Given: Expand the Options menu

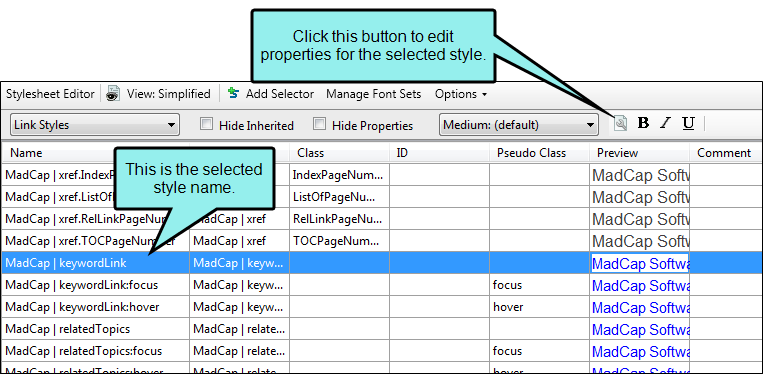Looking at the screenshot, I should pyautogui.click(x=460, y=94).
